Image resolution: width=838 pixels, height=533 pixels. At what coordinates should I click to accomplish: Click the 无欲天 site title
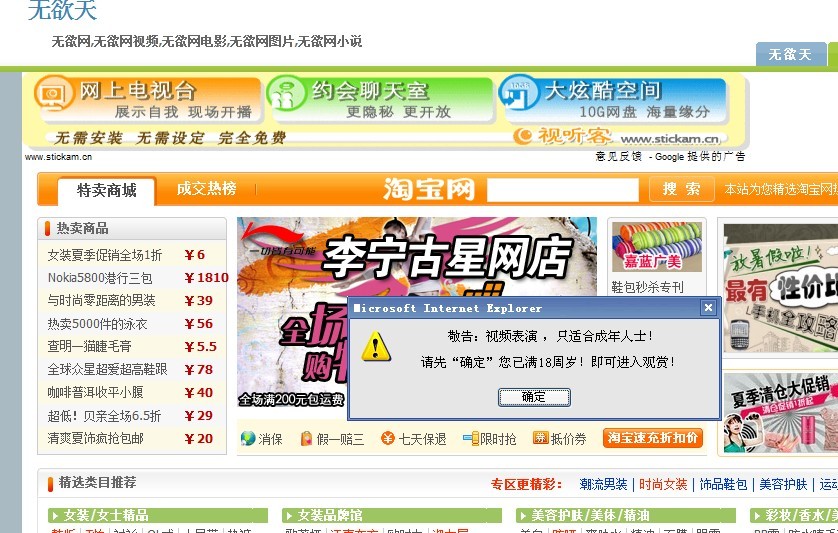[x=63, y=10]
